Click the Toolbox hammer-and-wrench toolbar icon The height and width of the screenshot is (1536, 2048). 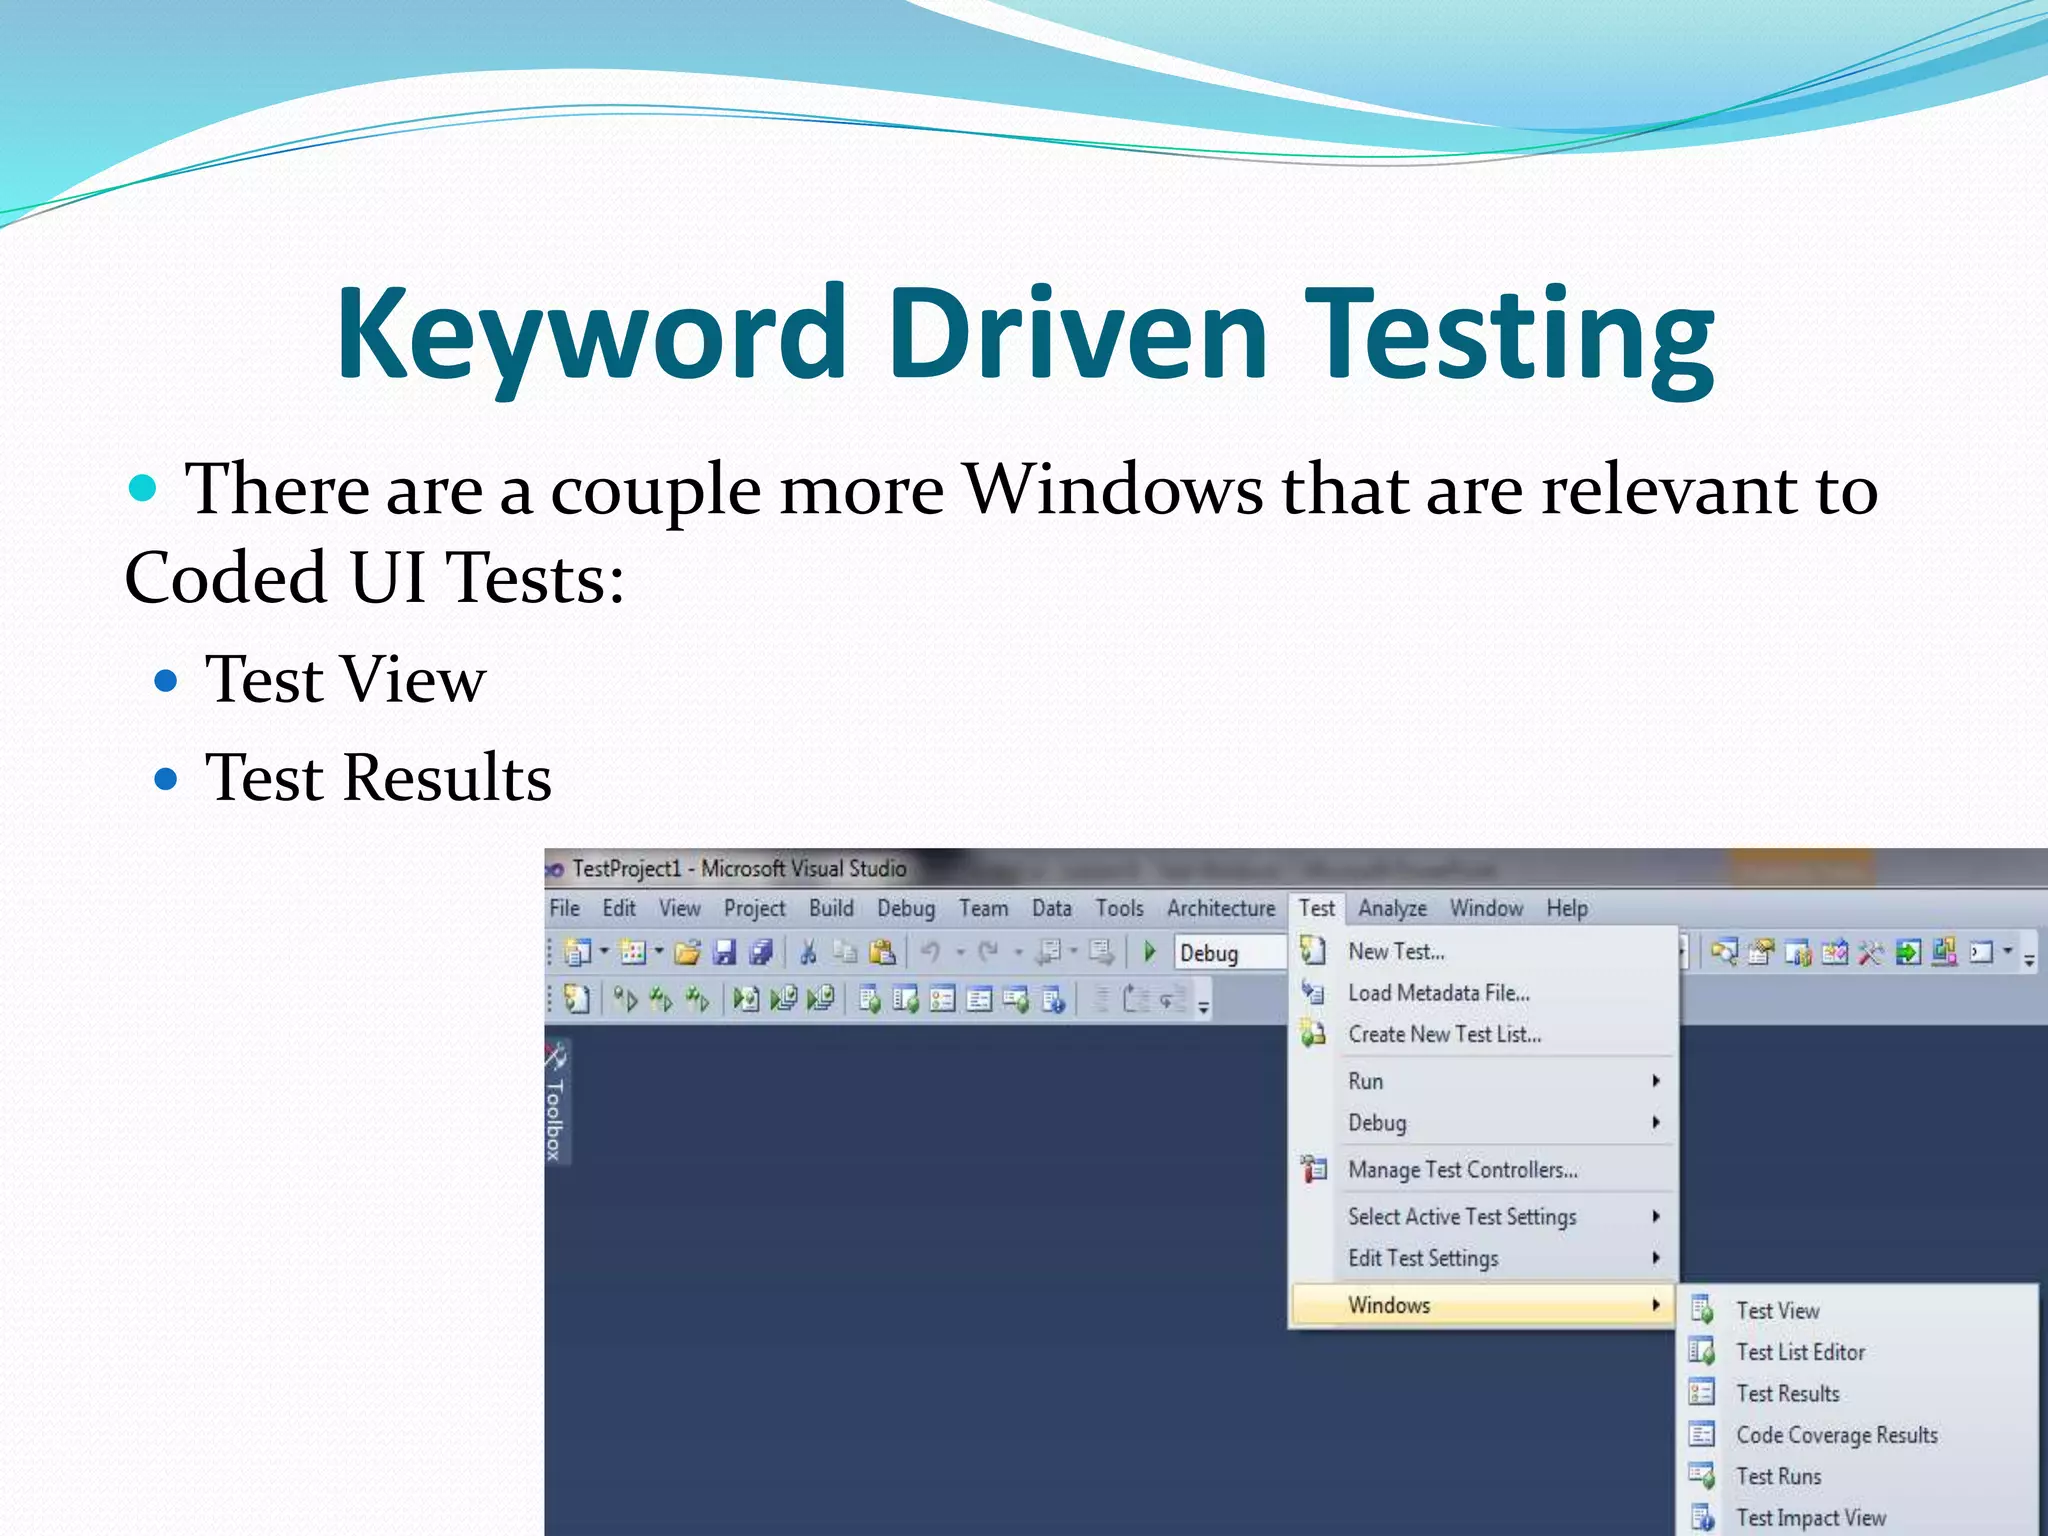[x=1870, y=953]
